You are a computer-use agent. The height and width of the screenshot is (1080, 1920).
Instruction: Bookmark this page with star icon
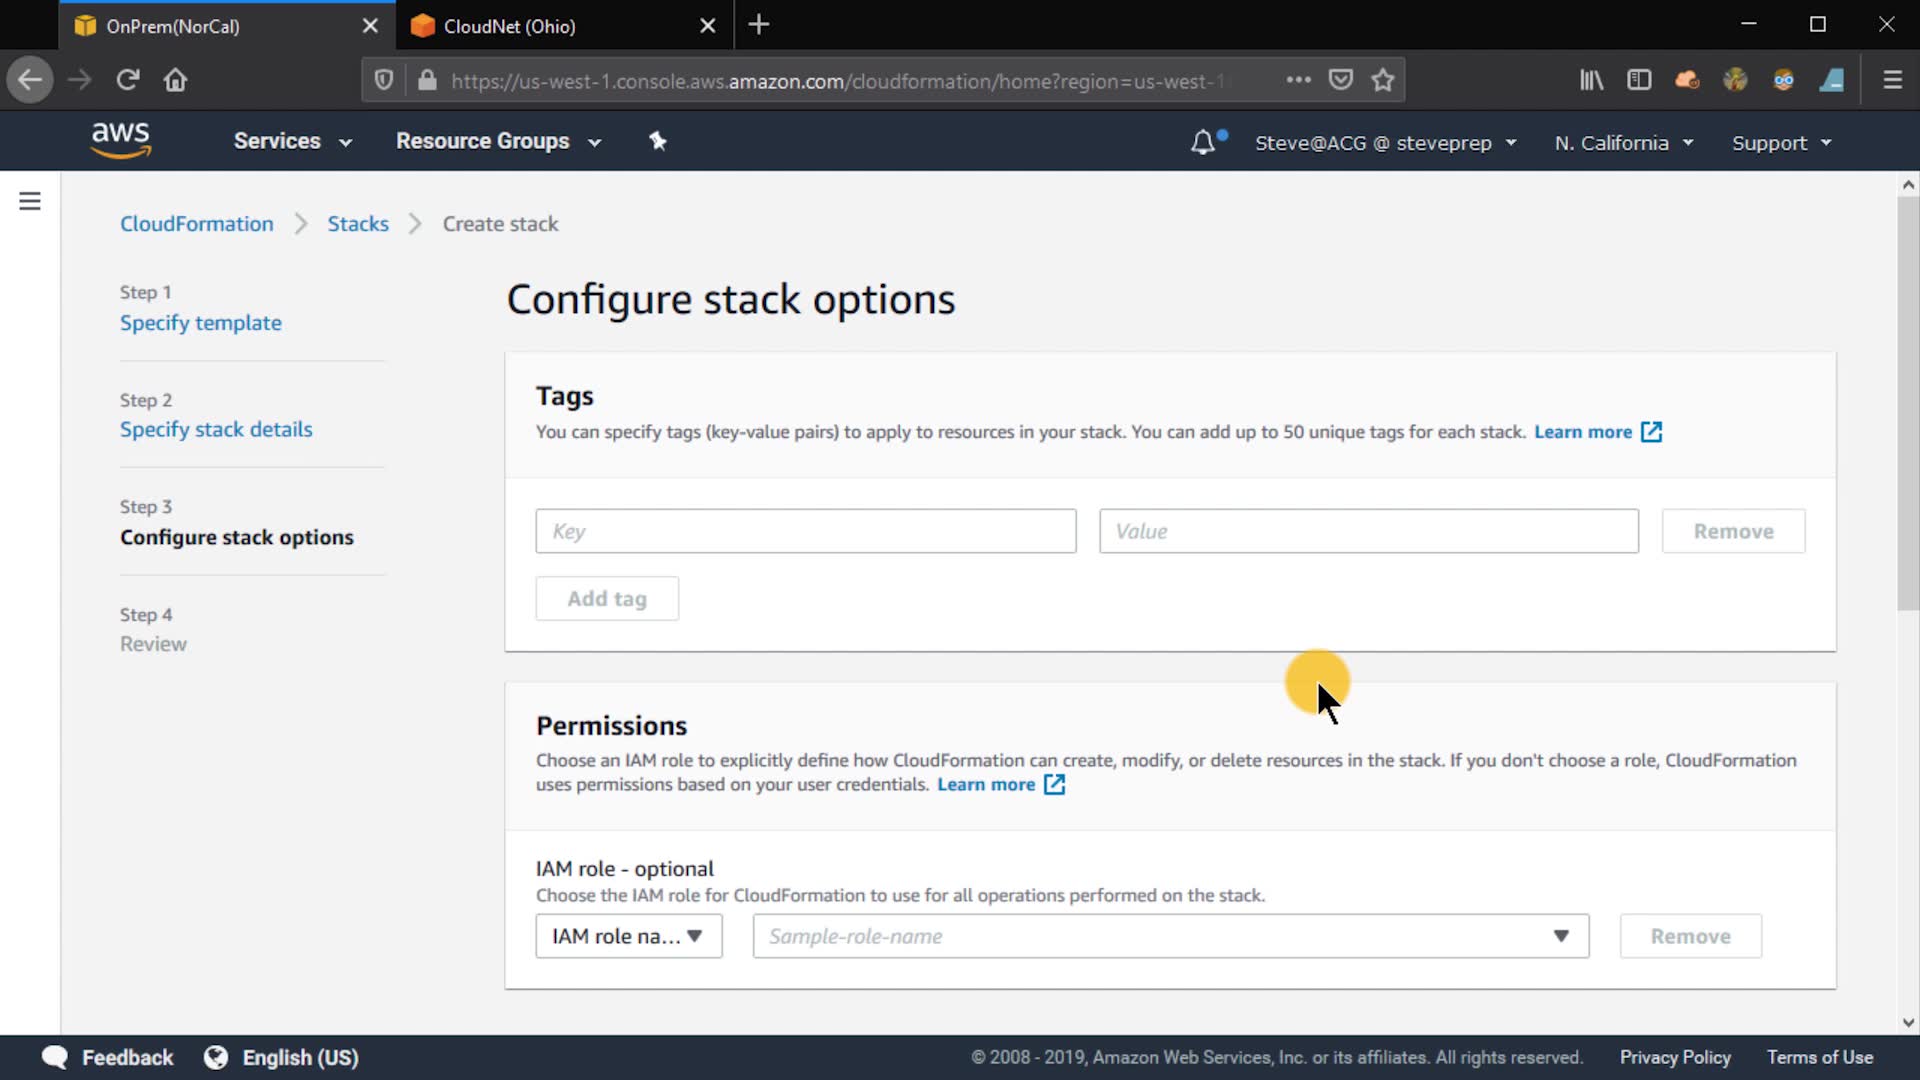tap(1383, 80)
